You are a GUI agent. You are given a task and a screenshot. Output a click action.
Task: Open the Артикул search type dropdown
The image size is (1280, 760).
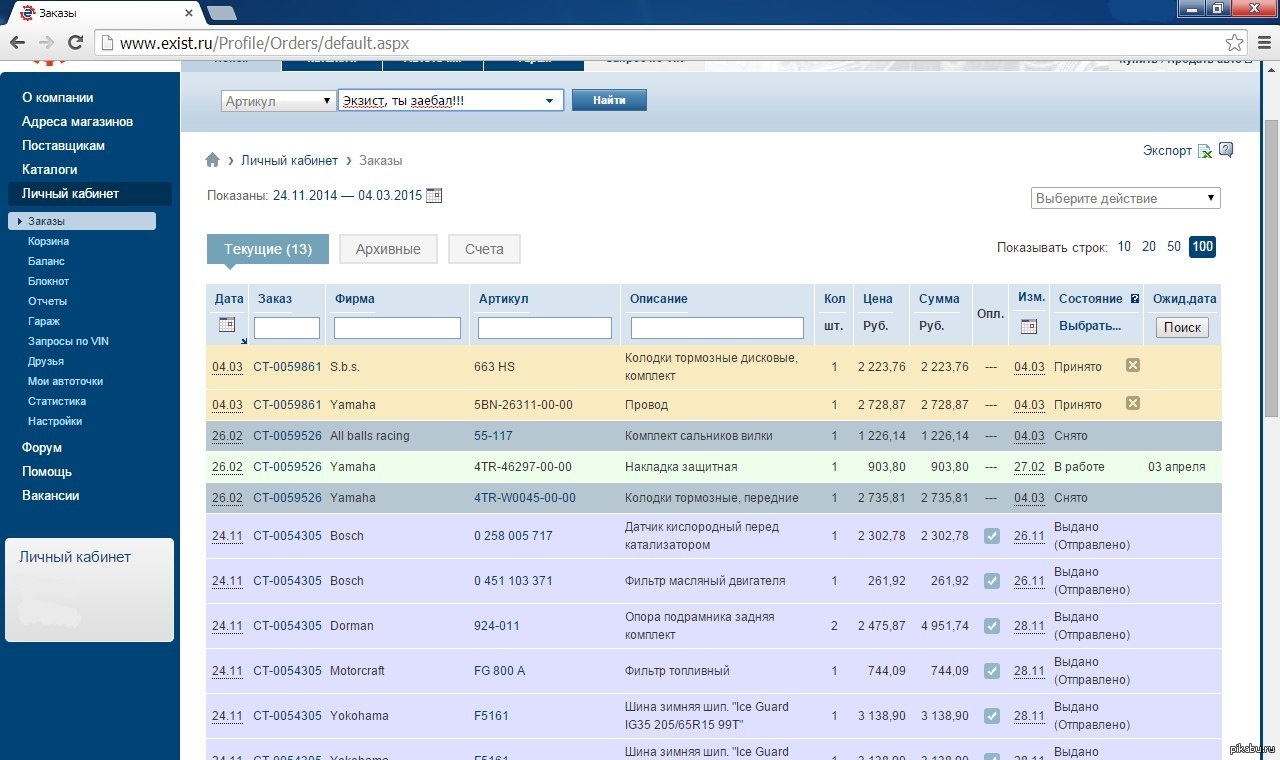pos(279,101)
